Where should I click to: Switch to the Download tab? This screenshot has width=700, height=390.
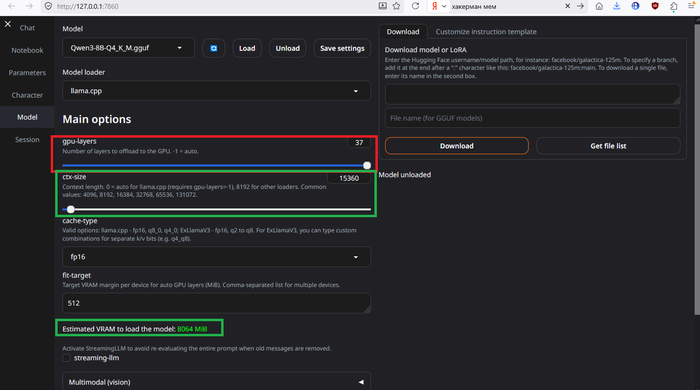pos(403,32)
